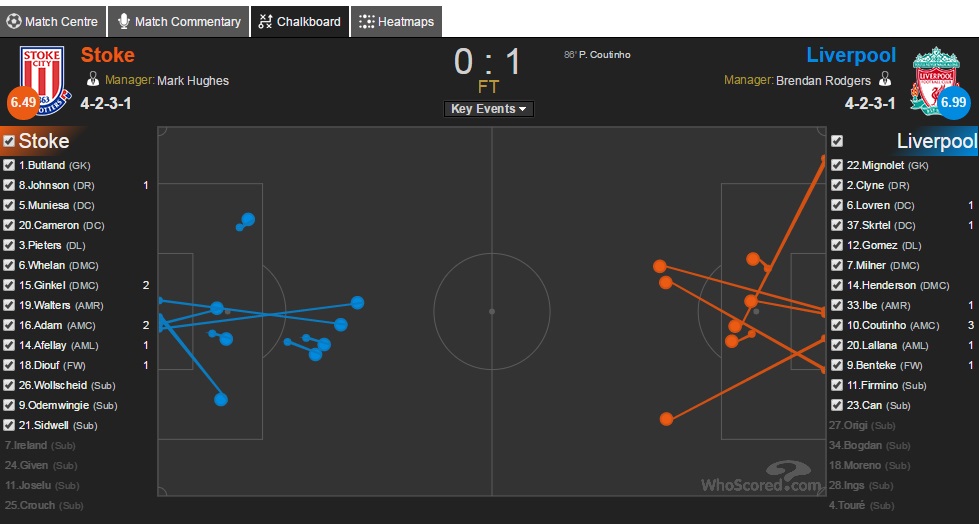Toggle the all-Stoke team checkbox
Viewport: 980px width, 524px height.
9,142
